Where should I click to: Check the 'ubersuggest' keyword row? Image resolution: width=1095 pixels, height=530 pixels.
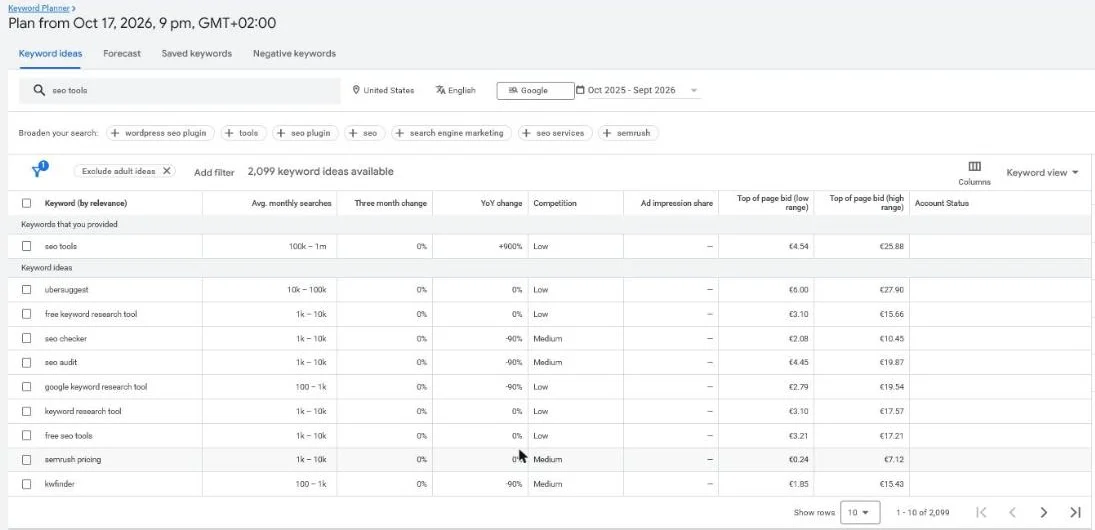(27, 289)
